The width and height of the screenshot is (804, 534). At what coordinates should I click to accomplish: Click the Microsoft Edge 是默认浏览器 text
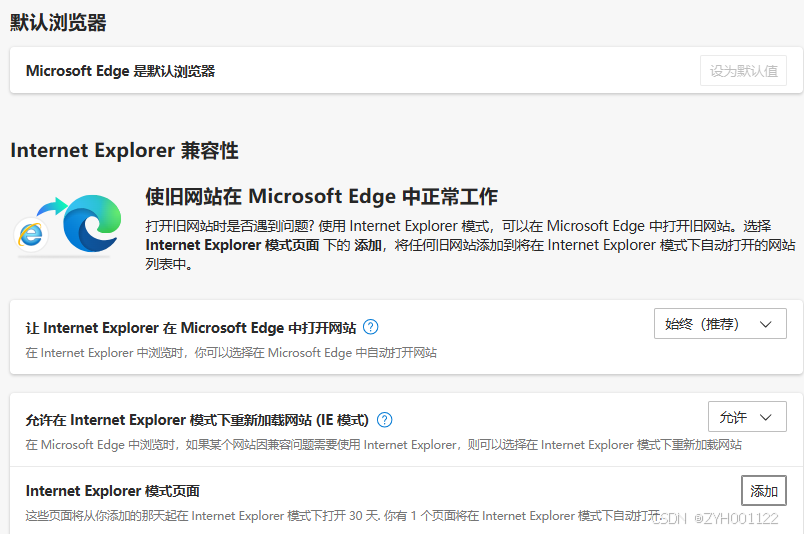point(120,71)
